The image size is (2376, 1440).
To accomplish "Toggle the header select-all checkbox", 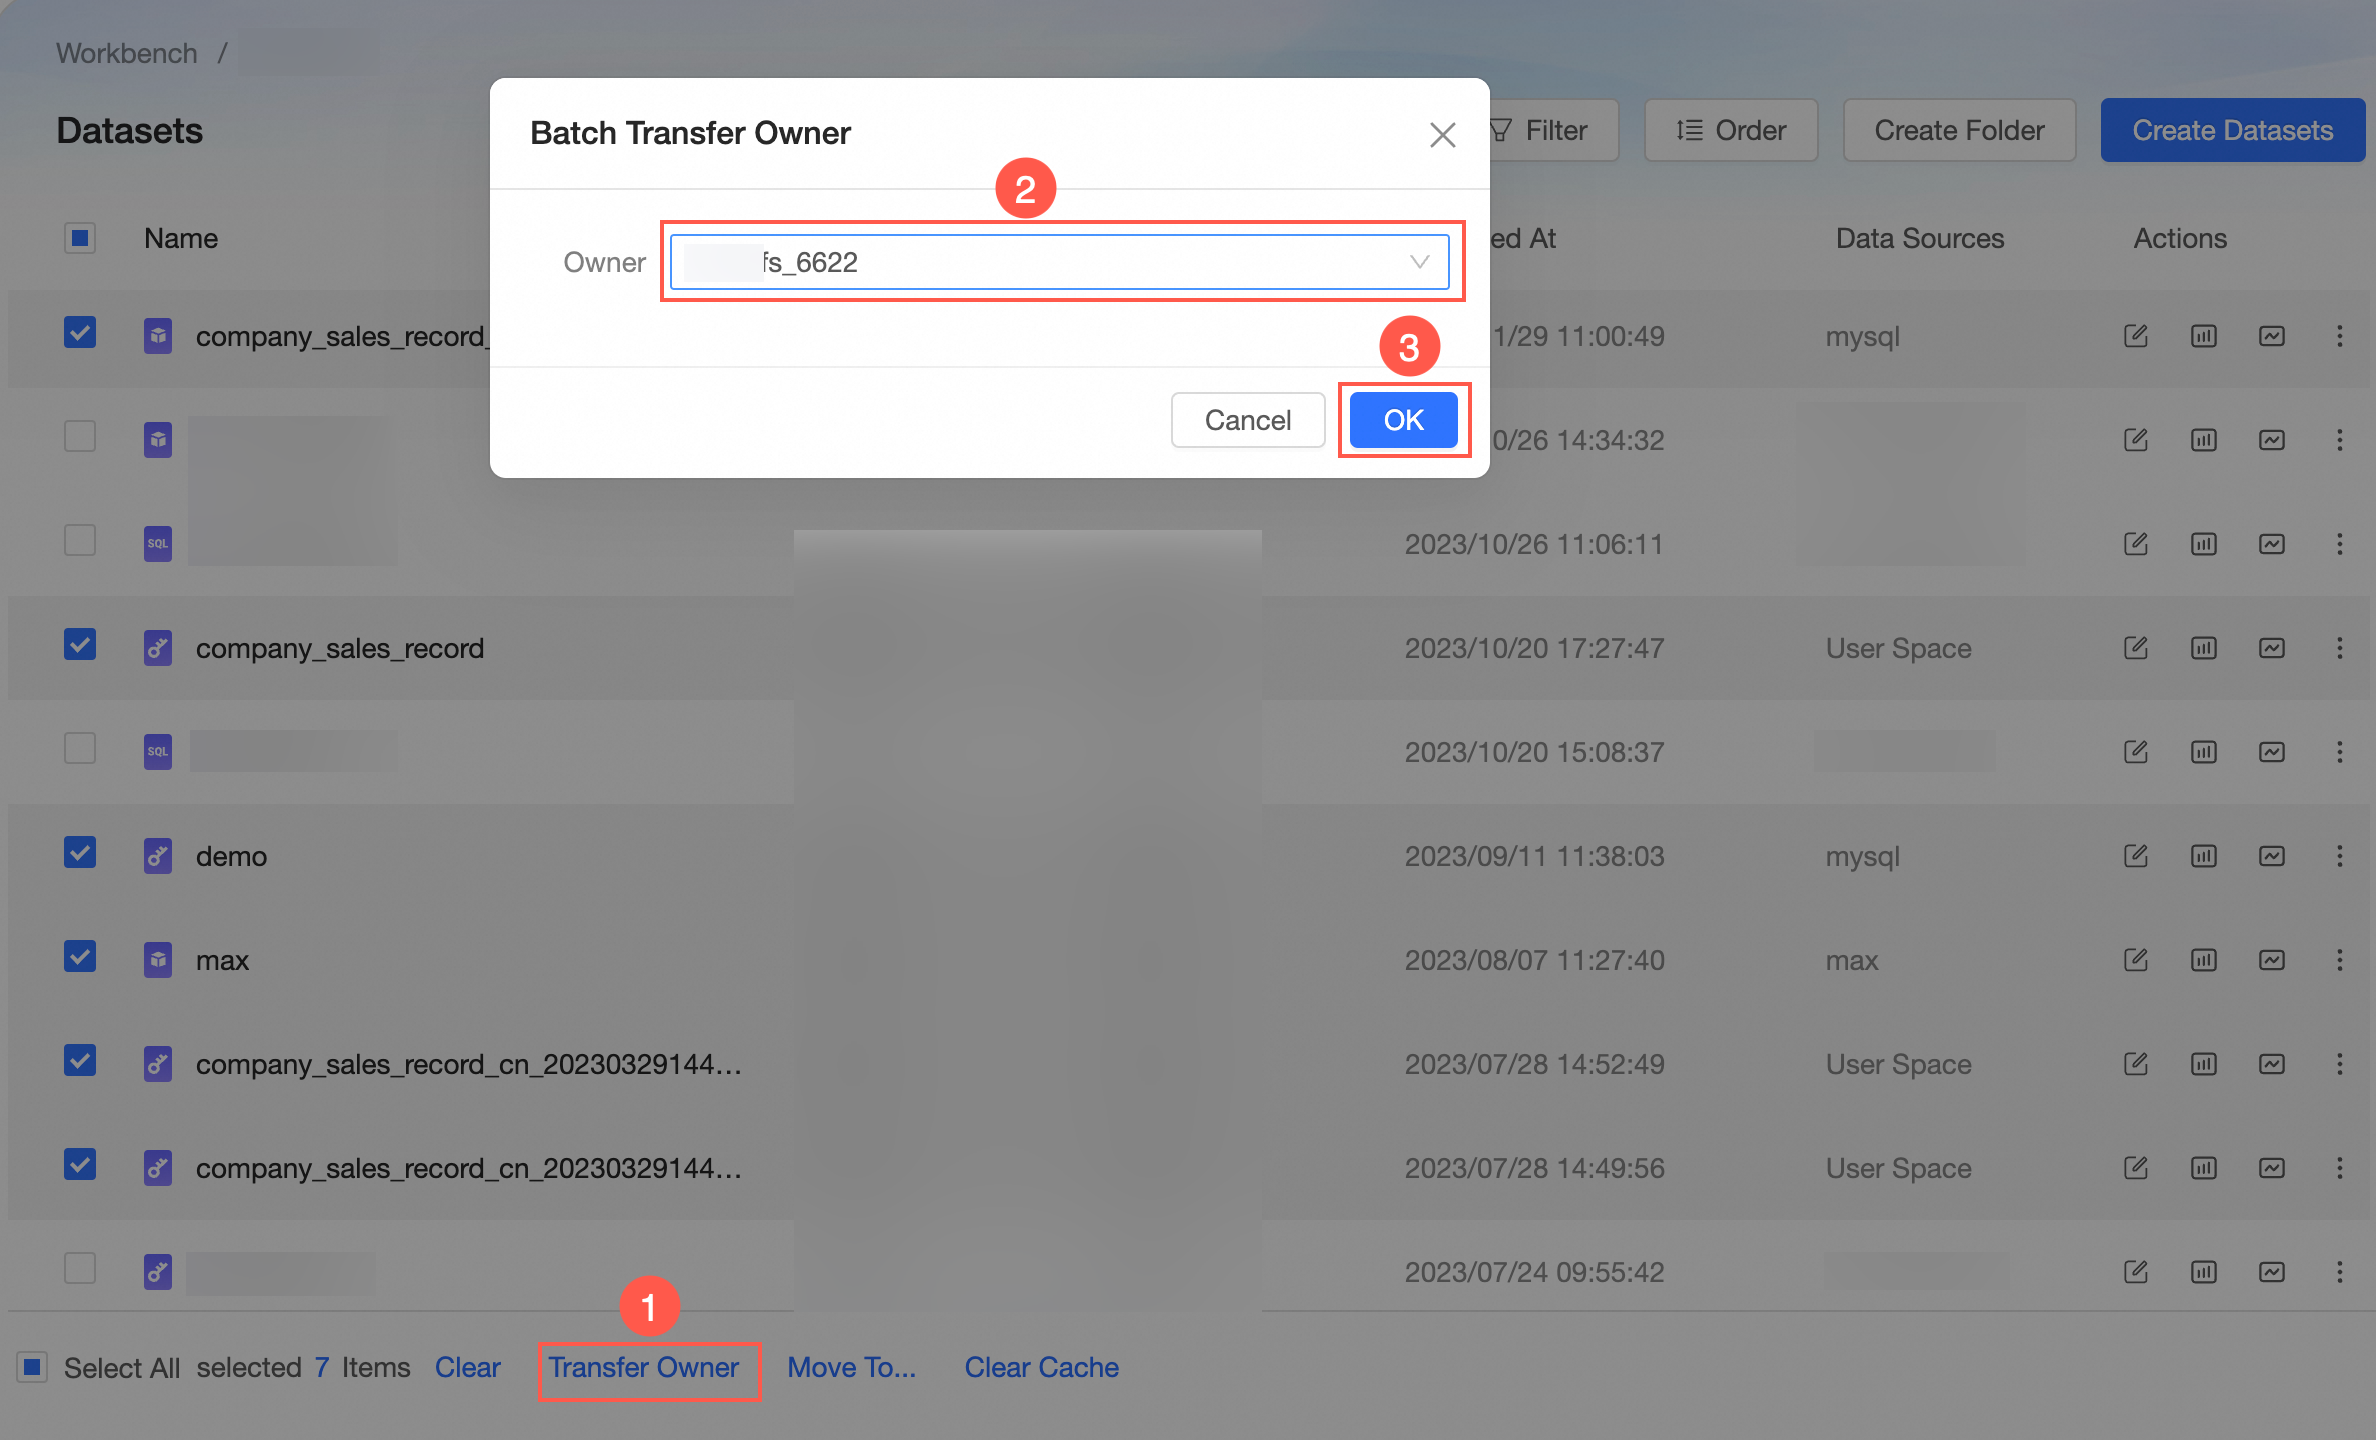I will coord(80,238).
